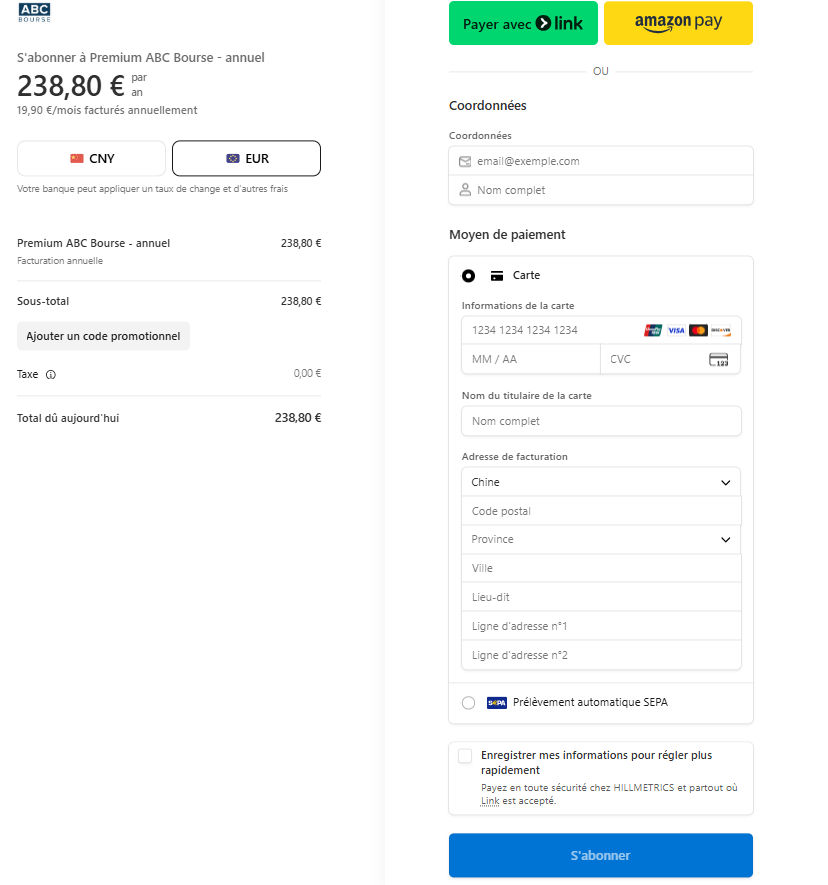The image size is (828, 885).
Task: Focus the Code postal field
Action: point(601,511)
